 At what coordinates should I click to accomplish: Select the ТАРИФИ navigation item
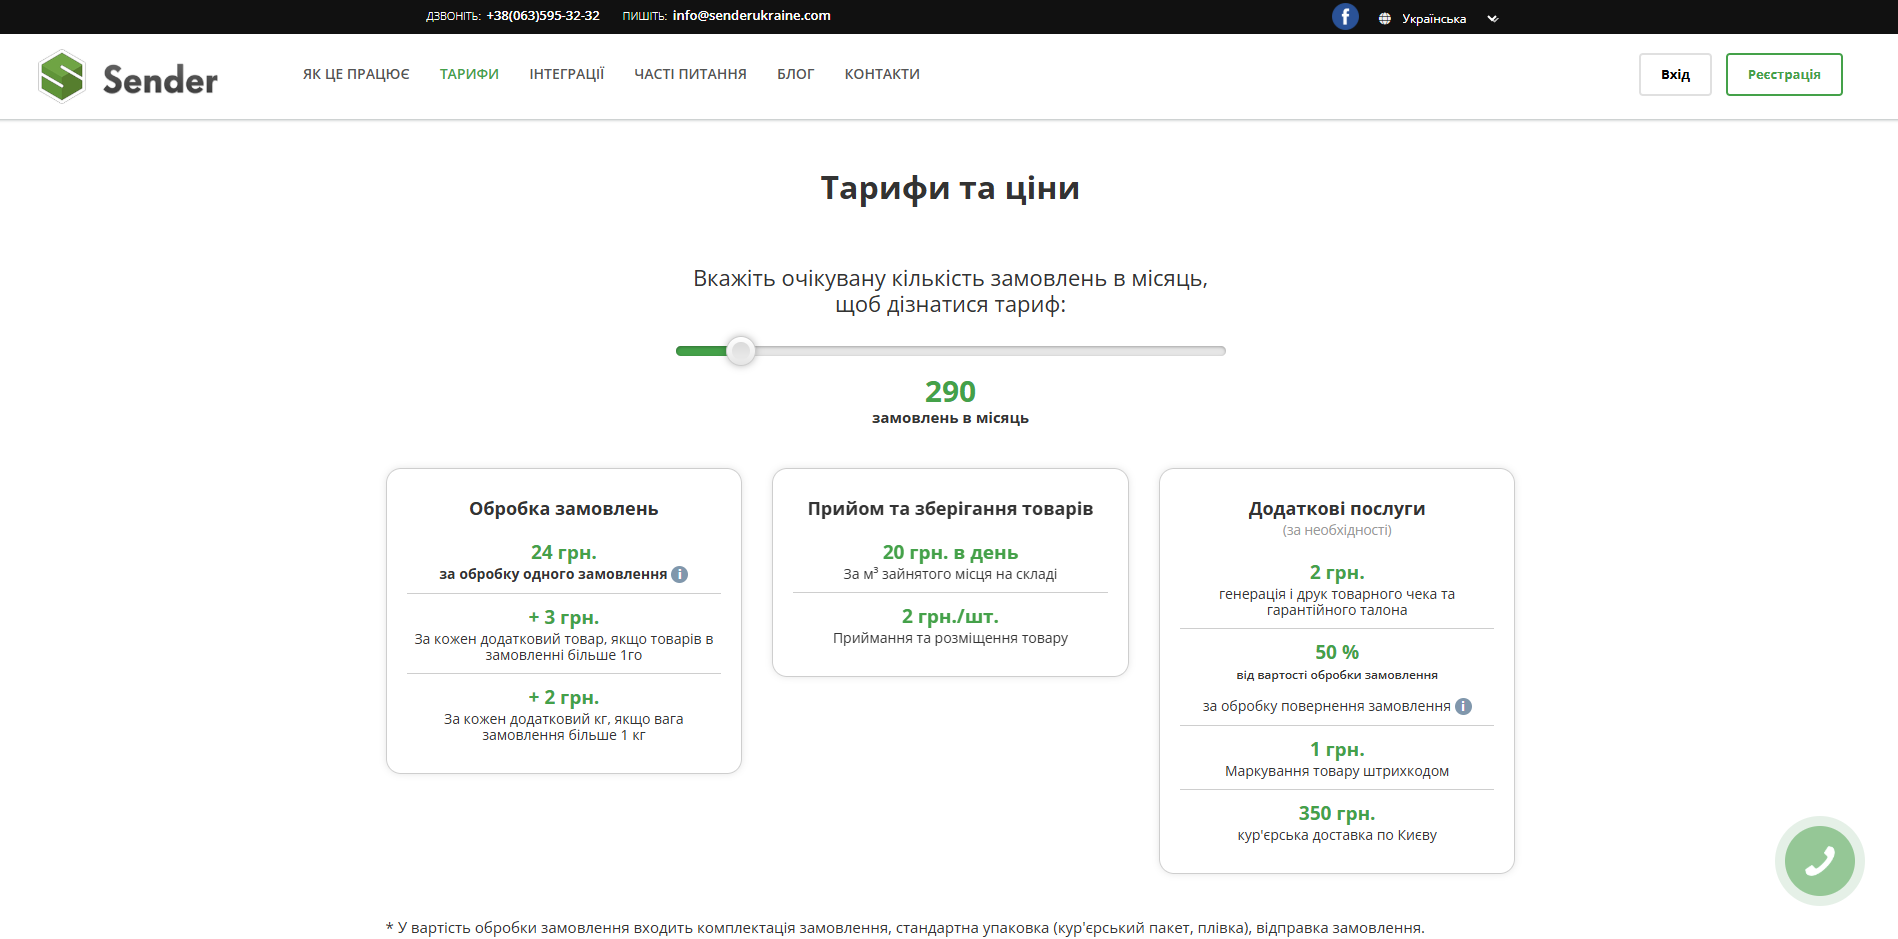pyautogui.click(x=468, y=73)
